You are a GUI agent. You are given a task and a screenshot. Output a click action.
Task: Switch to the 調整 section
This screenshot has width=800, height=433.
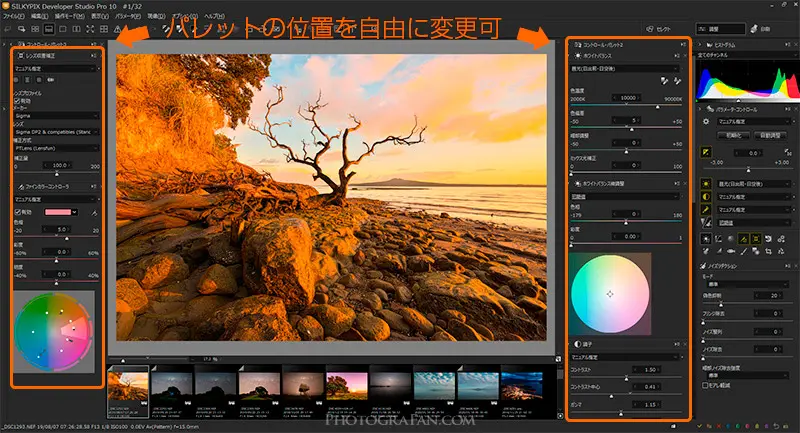pyautogui.click(x=720, y=29)
